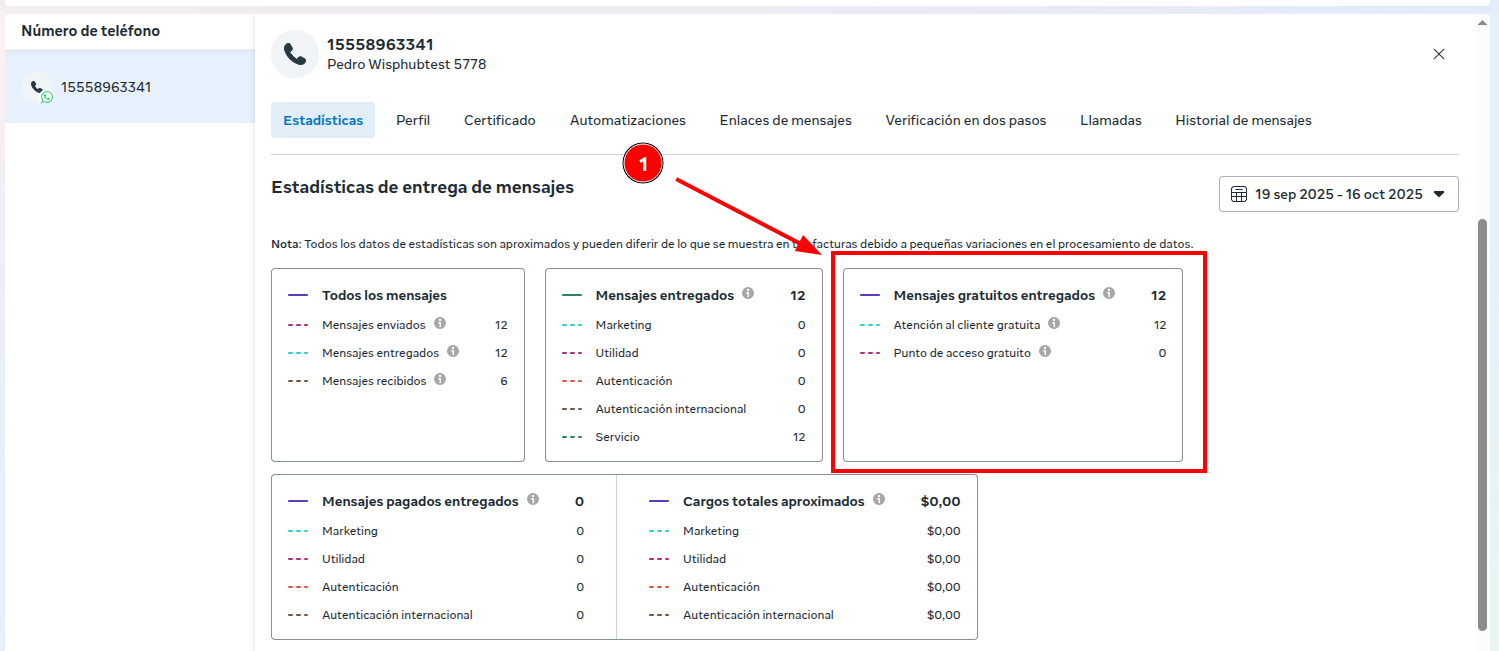The width and height of the screenshot is (1499, 651).
Task: Click info icon next to Cargos totales aproximados
Action: tap(879, 500)
